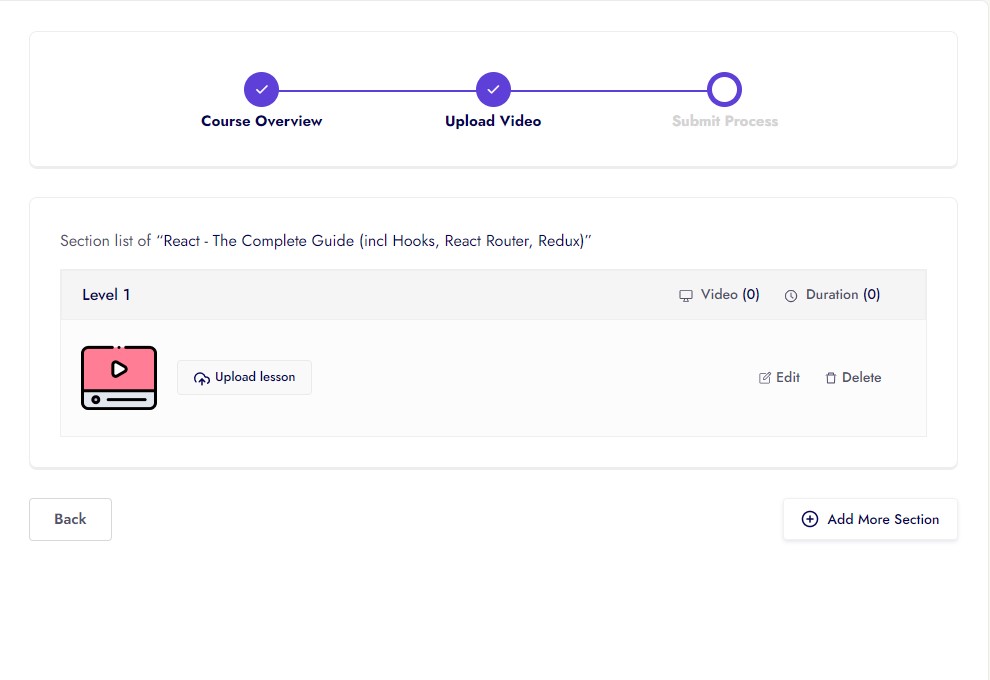This screenshot has height=680, width=990.
Task: Click the Course Overview step checkmark circle
Action: [x=261, y=89]
